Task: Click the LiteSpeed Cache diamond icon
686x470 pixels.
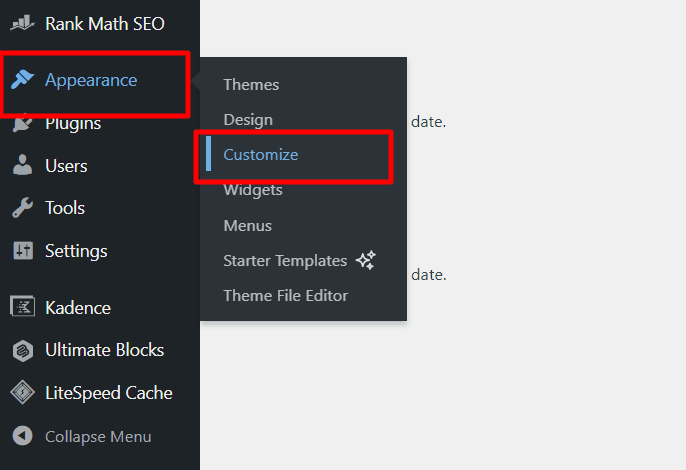Action: (22, 393)
